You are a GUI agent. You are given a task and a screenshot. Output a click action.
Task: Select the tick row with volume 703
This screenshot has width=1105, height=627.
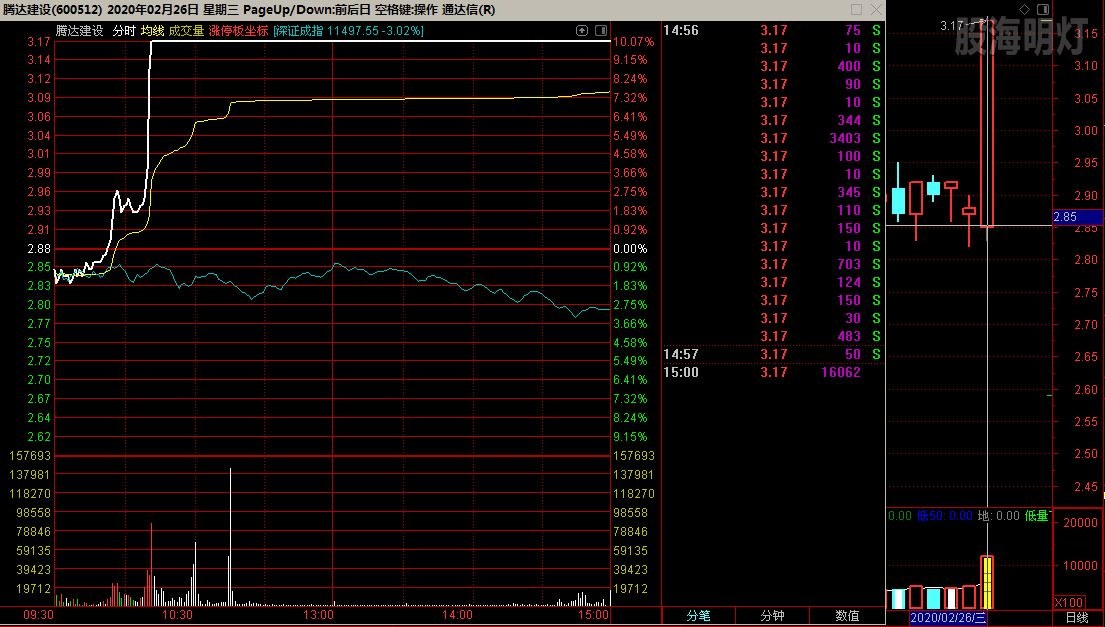772,264
